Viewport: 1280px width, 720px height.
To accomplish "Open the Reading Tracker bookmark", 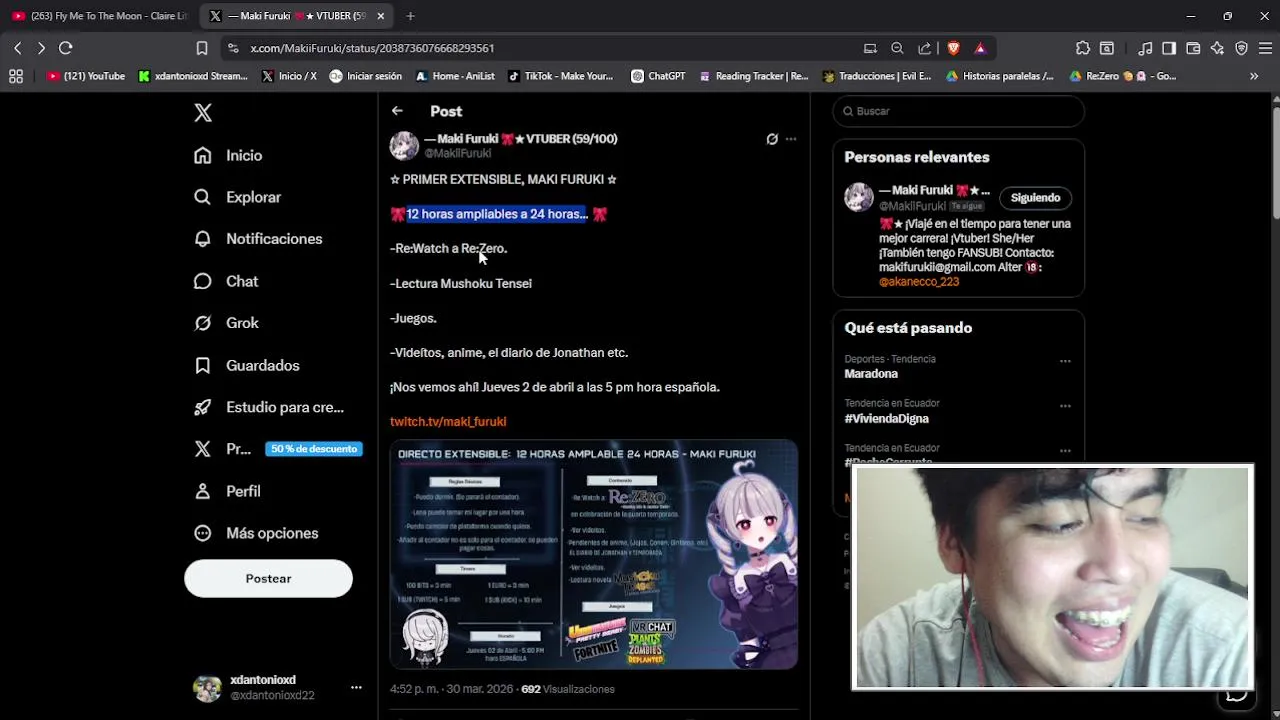I will [x=754, y=76].
